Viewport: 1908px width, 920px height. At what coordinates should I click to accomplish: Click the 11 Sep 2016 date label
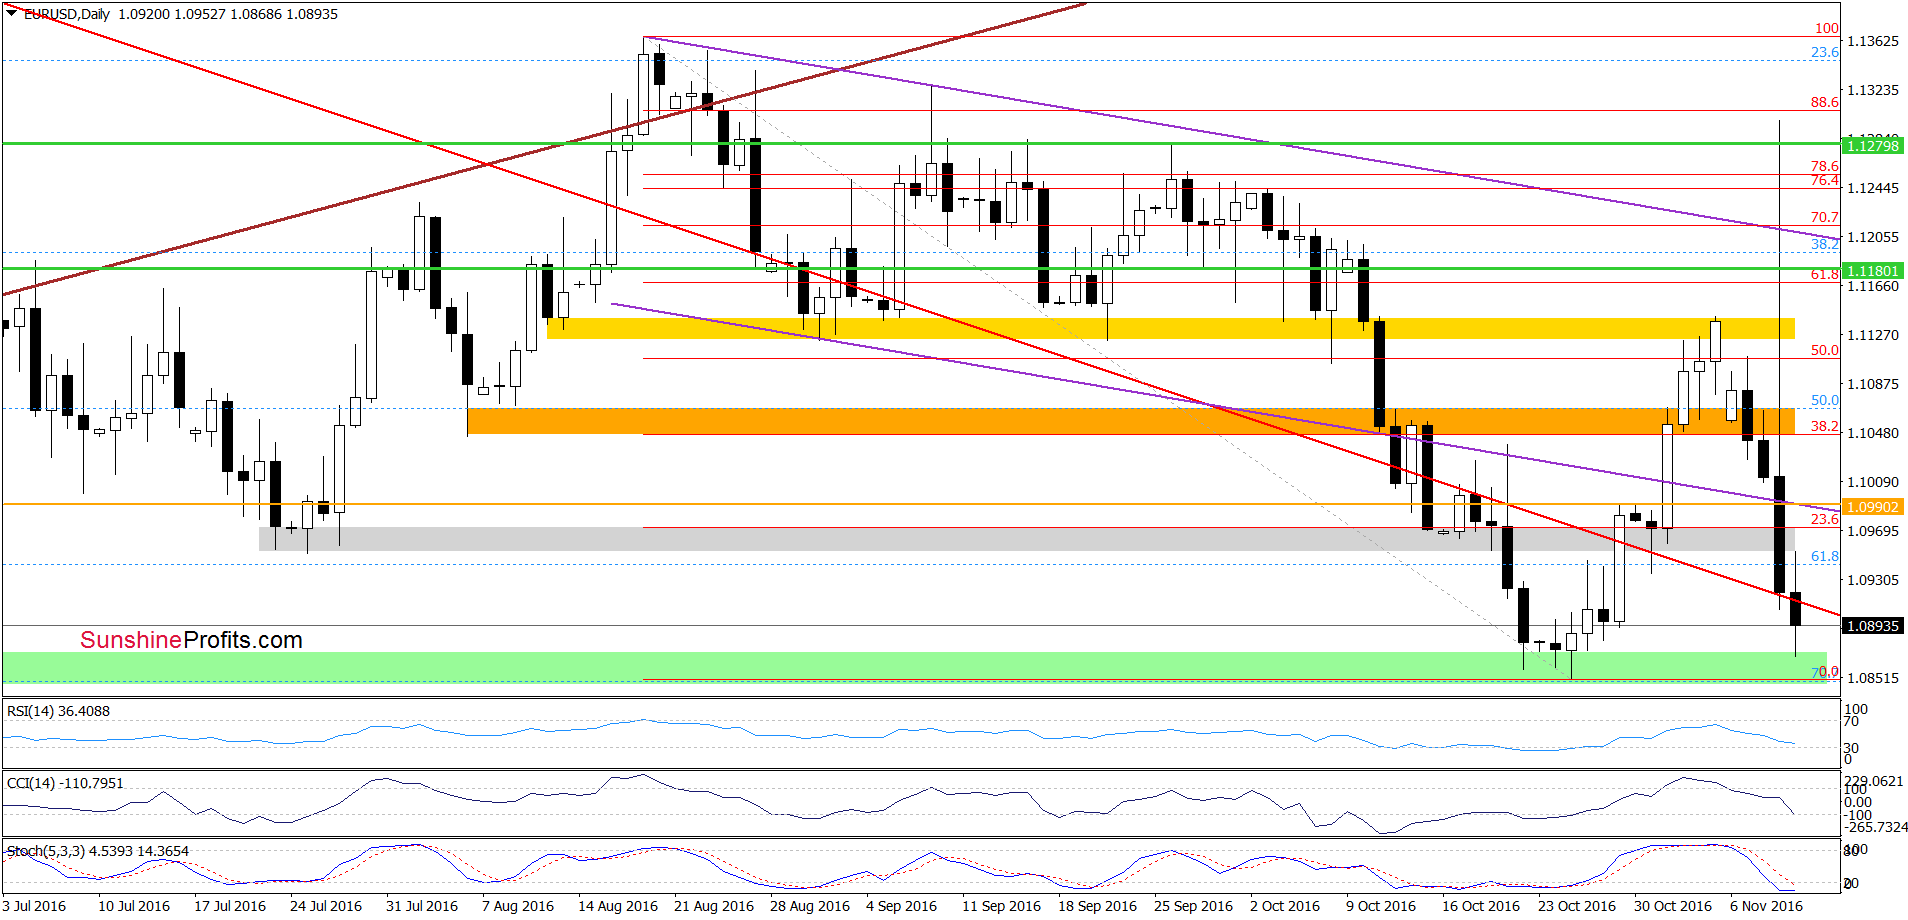point(1002,906)
